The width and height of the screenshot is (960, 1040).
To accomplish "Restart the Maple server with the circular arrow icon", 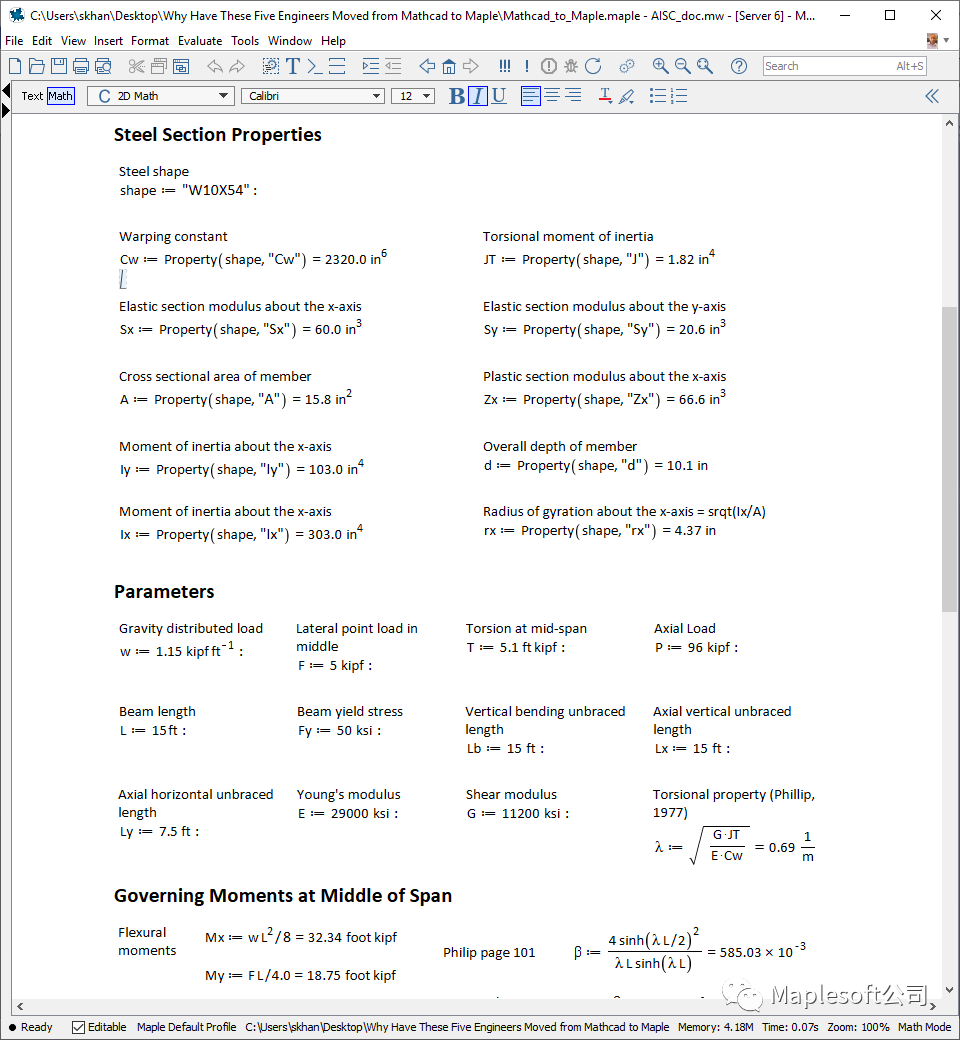I will [593, 66].
